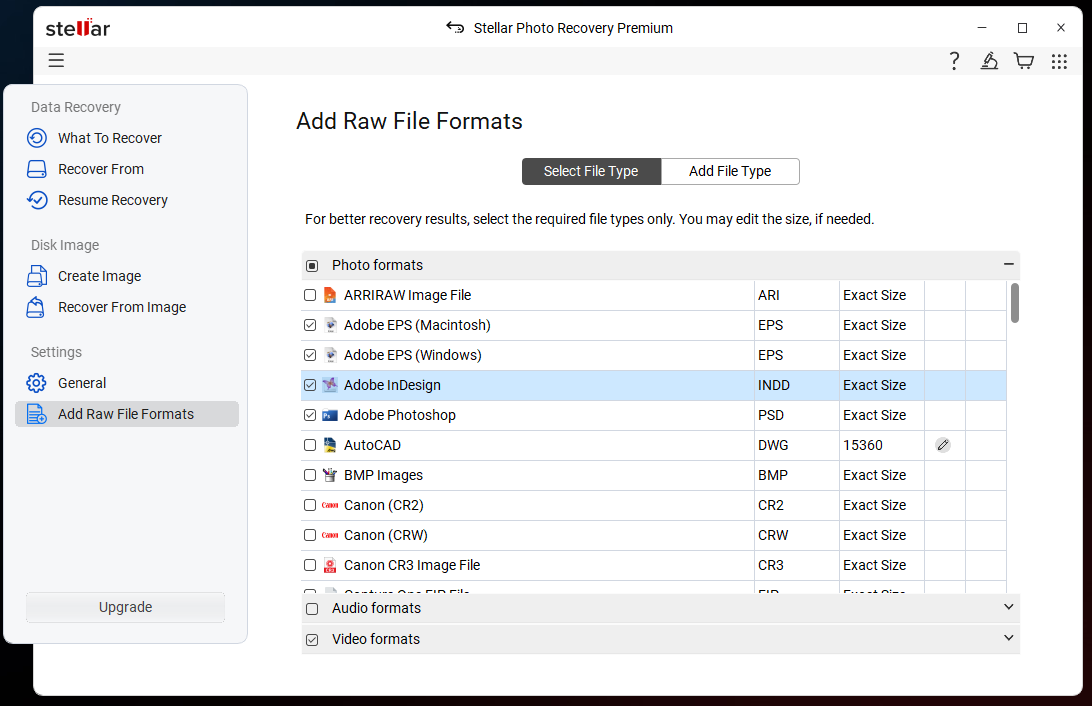
Task: Edit the AutoCAD size with pencil icon
Action: (x=943, y=445)
